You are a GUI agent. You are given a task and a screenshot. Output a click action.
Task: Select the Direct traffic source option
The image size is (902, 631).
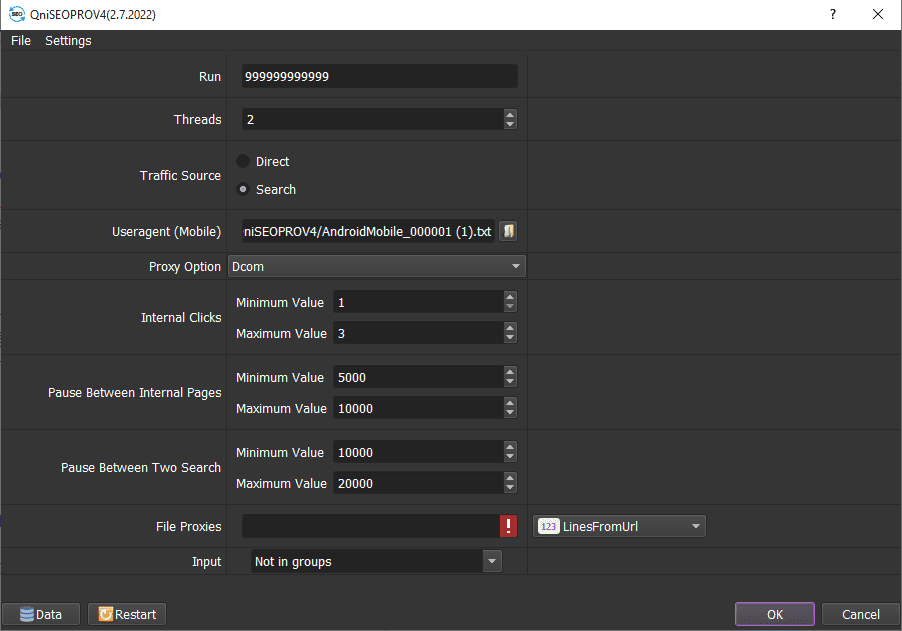point(243,161)
